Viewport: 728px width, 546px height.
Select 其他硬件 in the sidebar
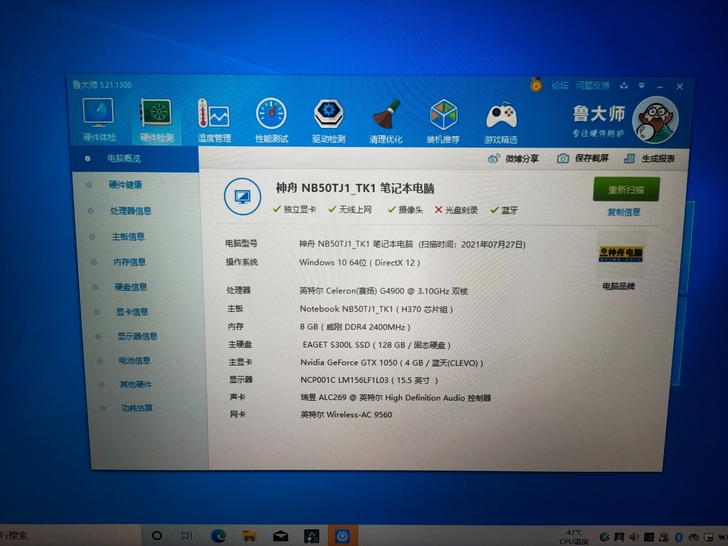136,384
